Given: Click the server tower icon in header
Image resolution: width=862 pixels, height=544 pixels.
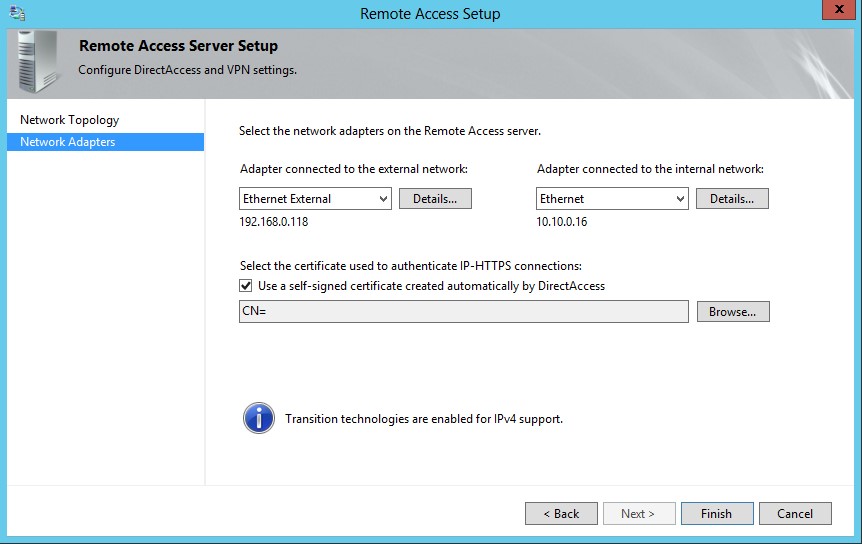Looking at the screenshot, I should tap(38, 61).
